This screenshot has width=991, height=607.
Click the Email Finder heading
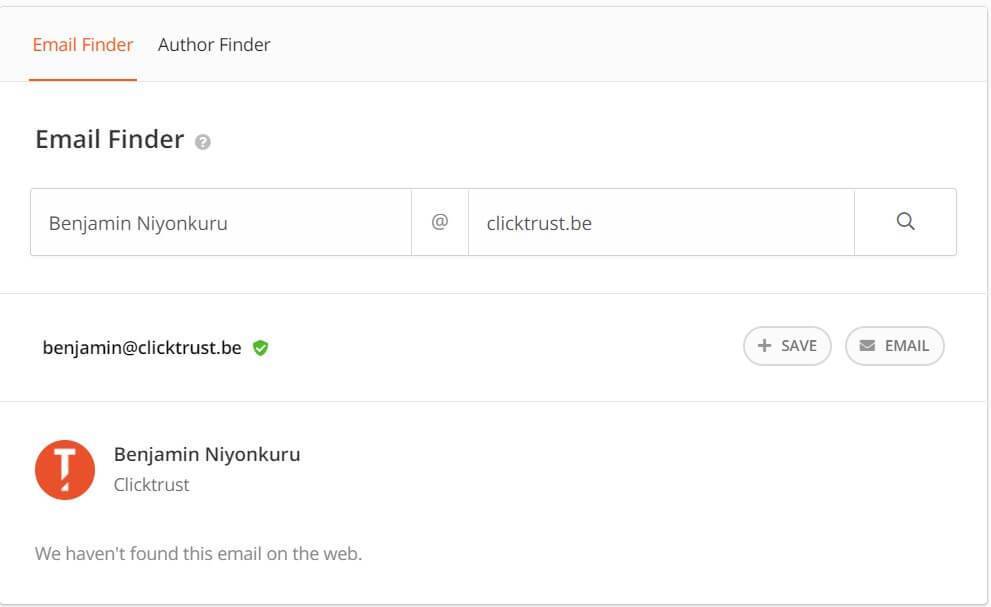coord(109,139)
